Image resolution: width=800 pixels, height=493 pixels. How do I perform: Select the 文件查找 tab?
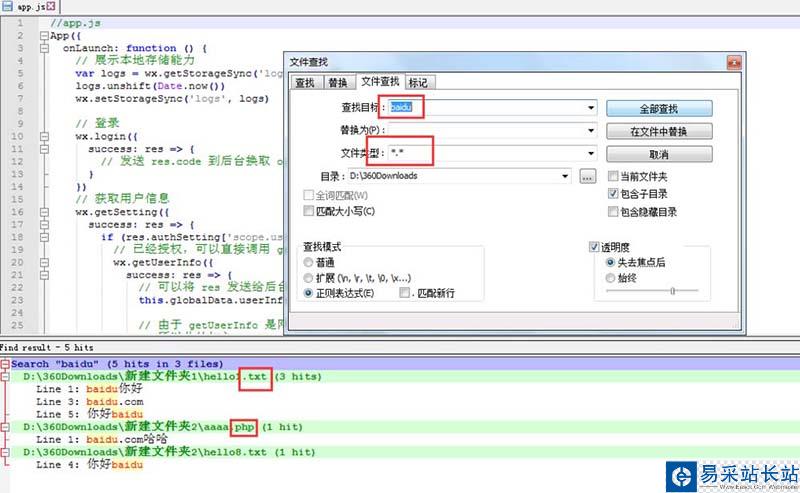380,82
